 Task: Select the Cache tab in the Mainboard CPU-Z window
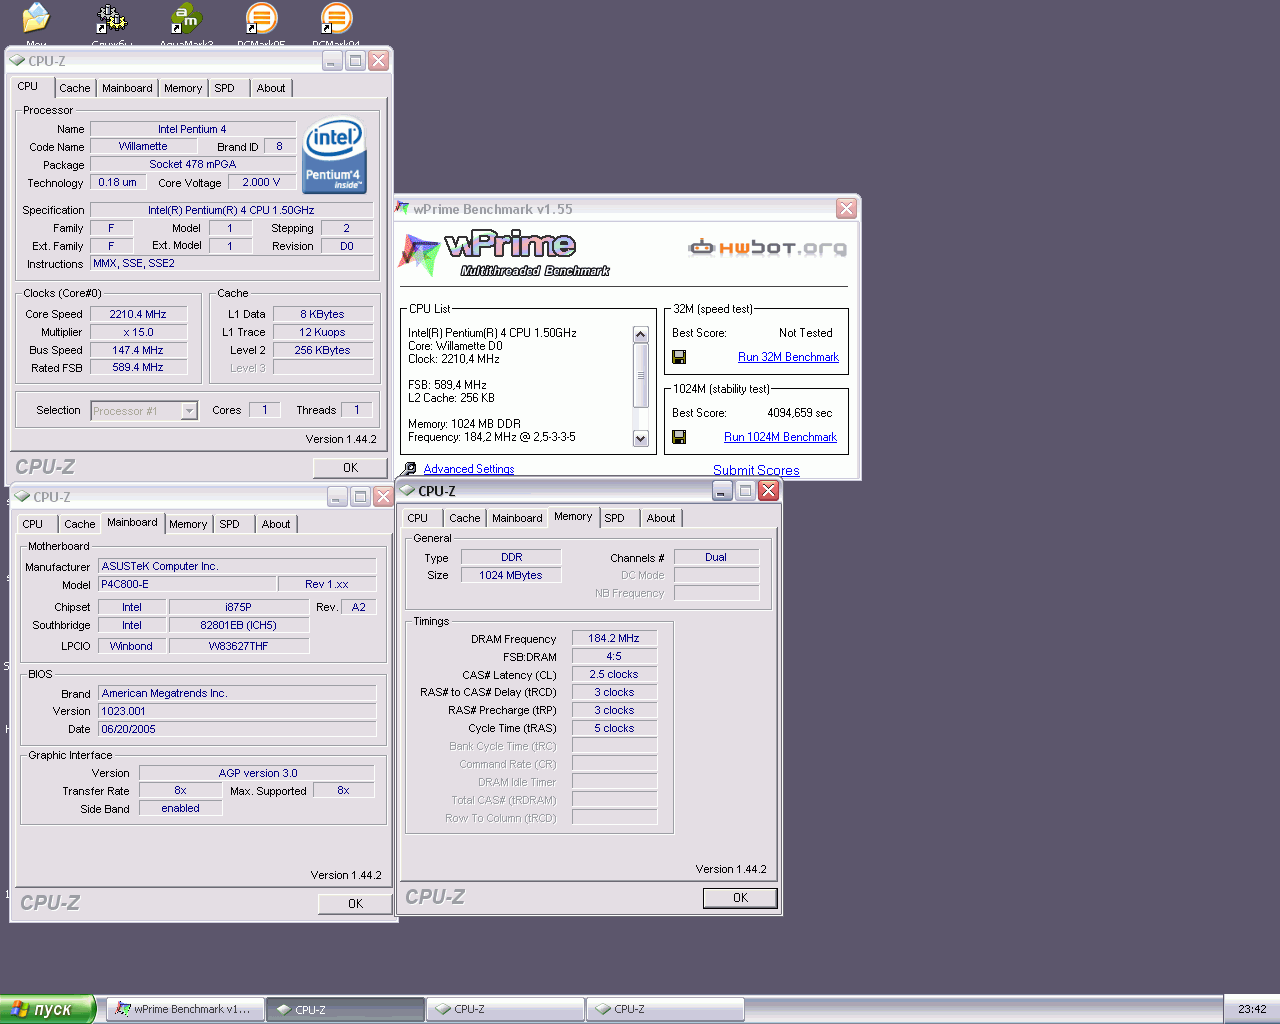(x=80, y=524)
